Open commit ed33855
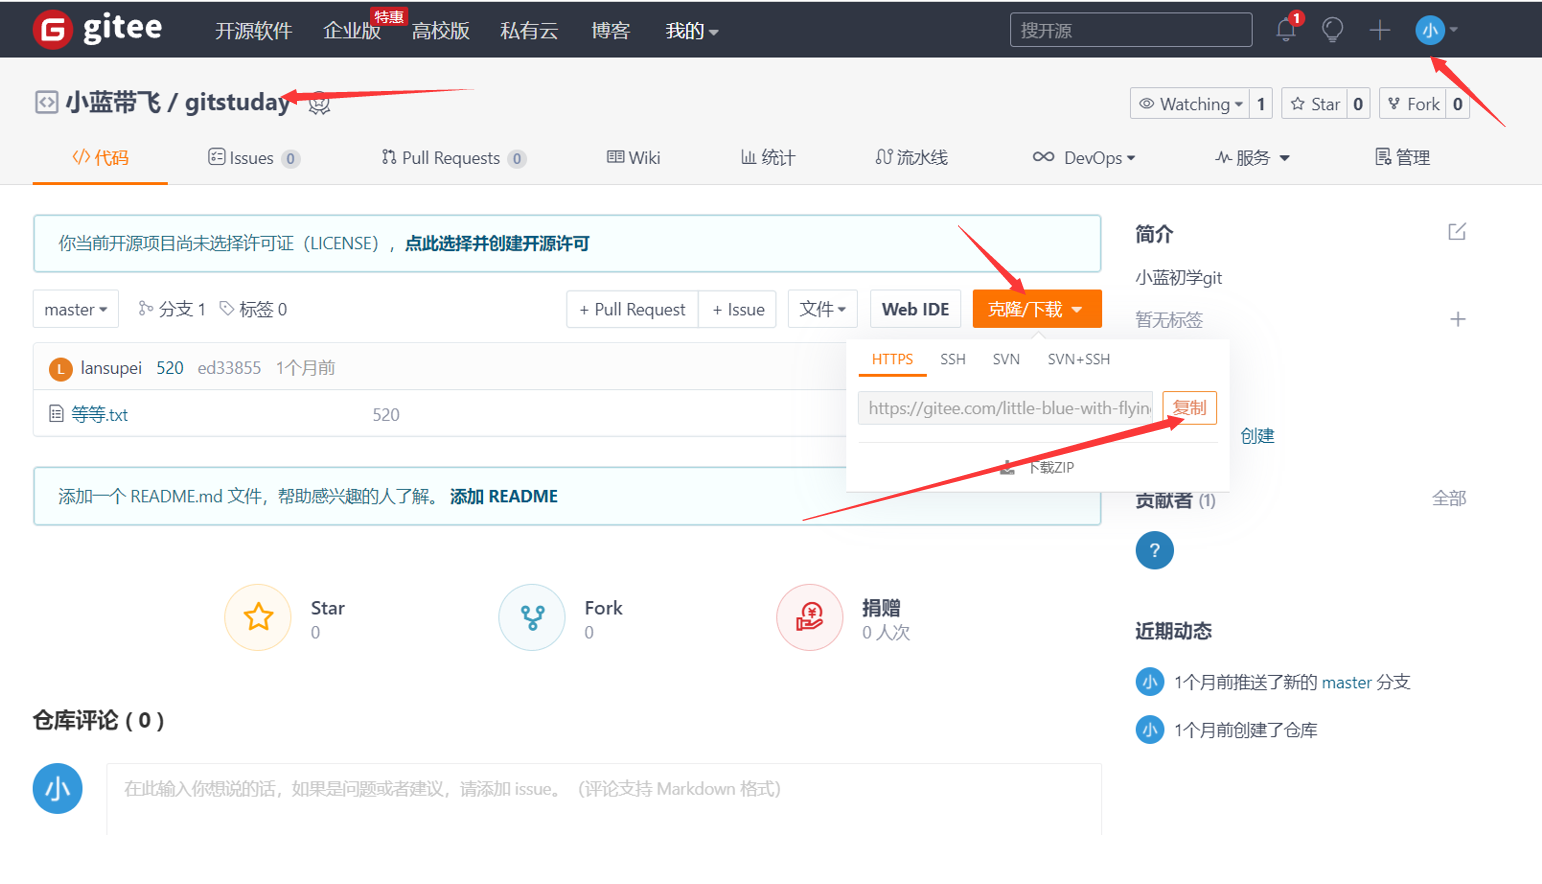 [x=229, y=368]
